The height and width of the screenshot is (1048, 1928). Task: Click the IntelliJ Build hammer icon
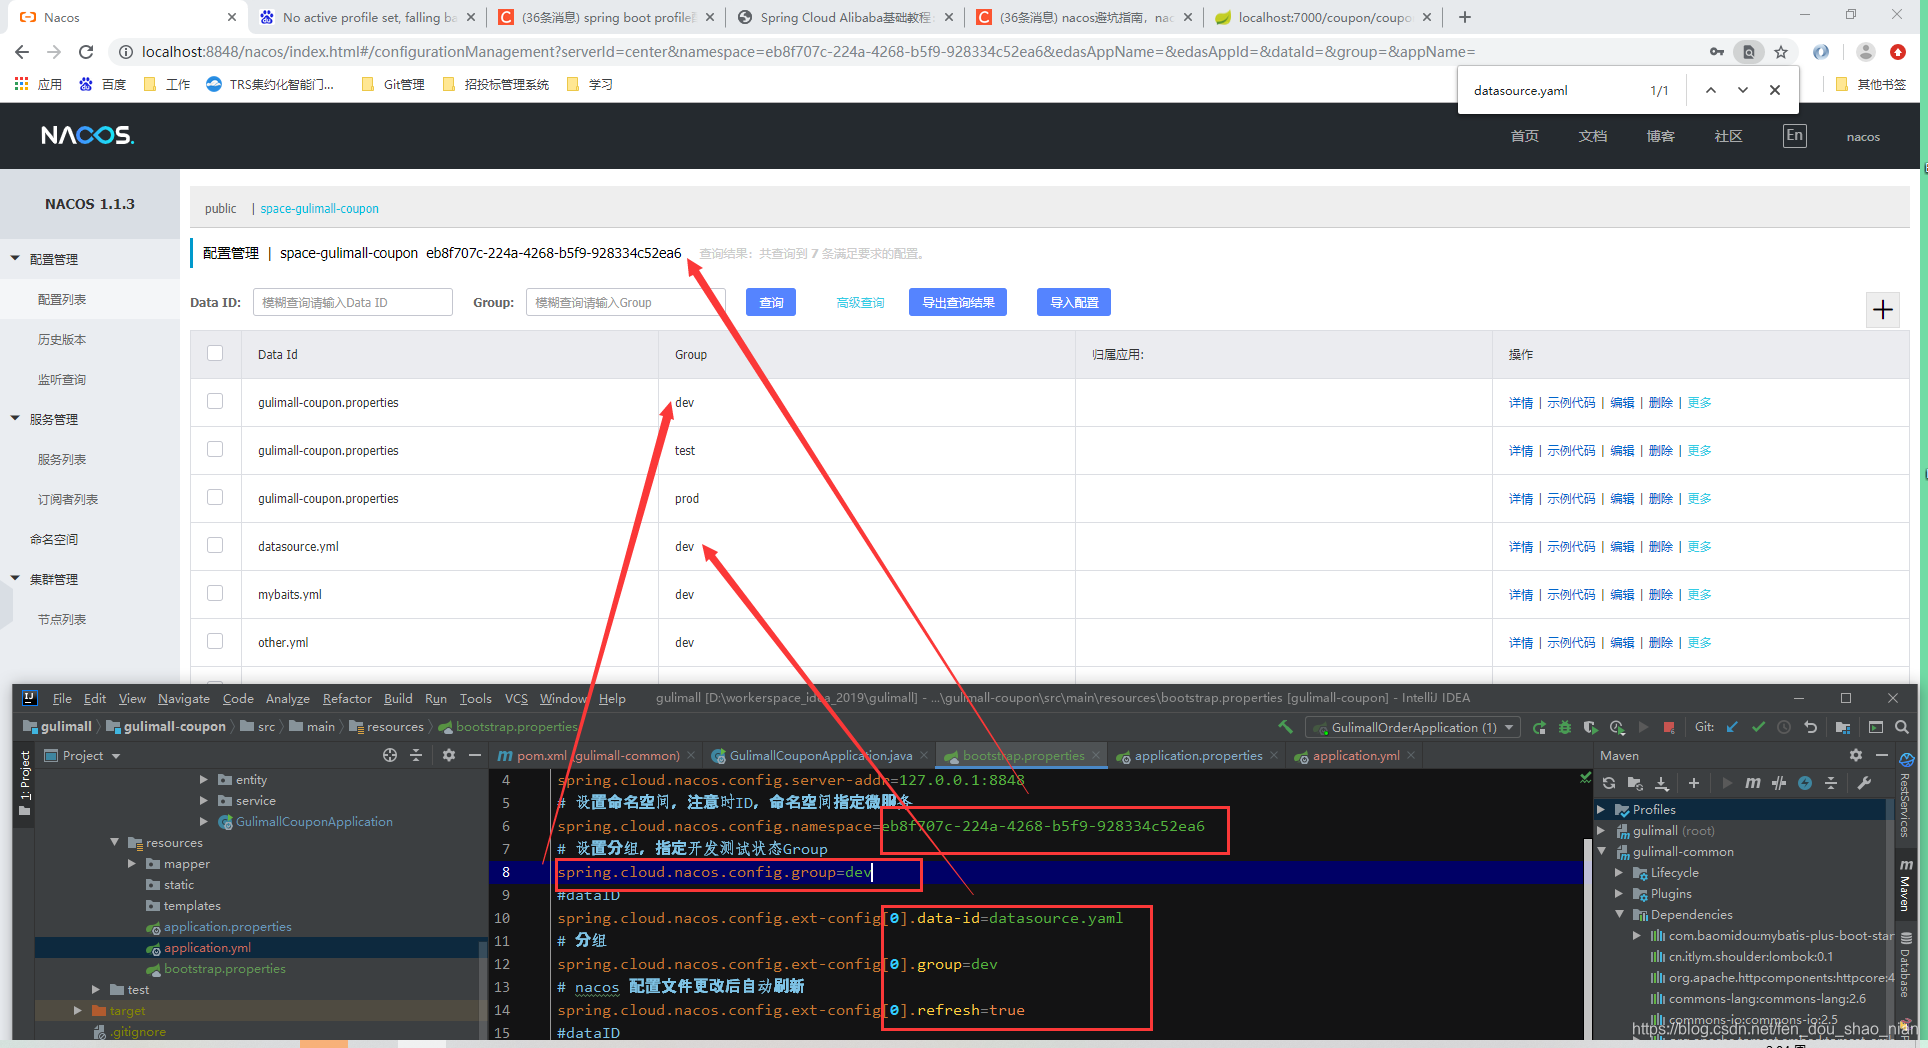[1285, 727]
